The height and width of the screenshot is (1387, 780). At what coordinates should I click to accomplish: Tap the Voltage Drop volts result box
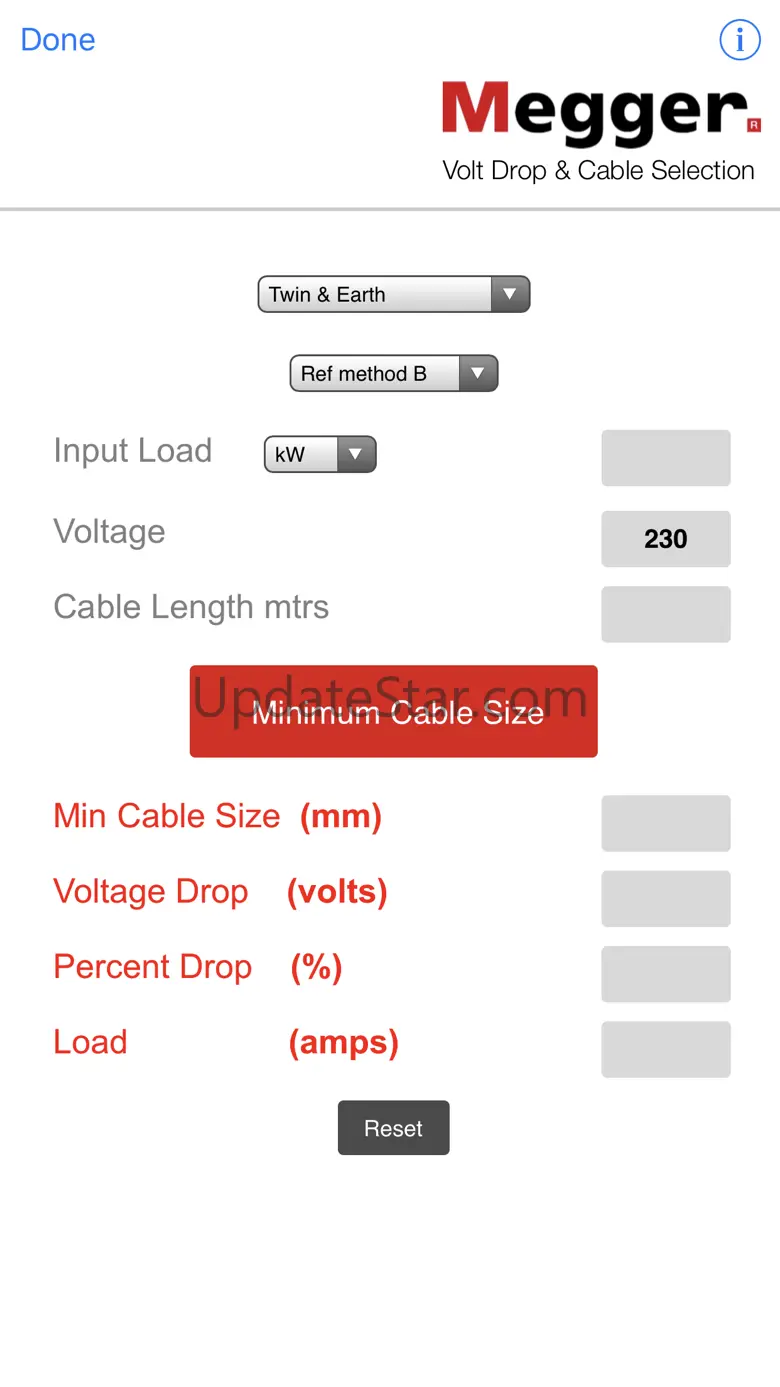(x=665, y=898)
